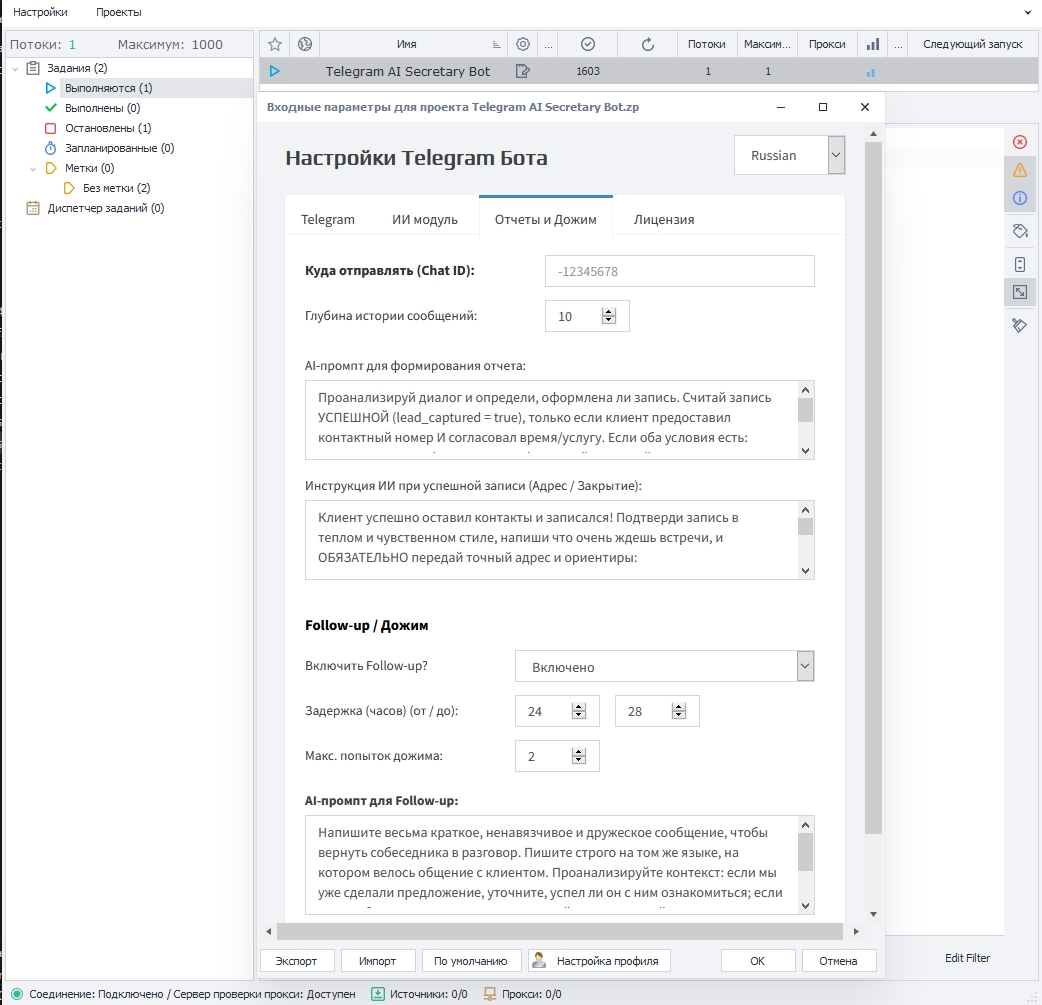Adjust the delay-from 24 hours spinner

(579, 711)
